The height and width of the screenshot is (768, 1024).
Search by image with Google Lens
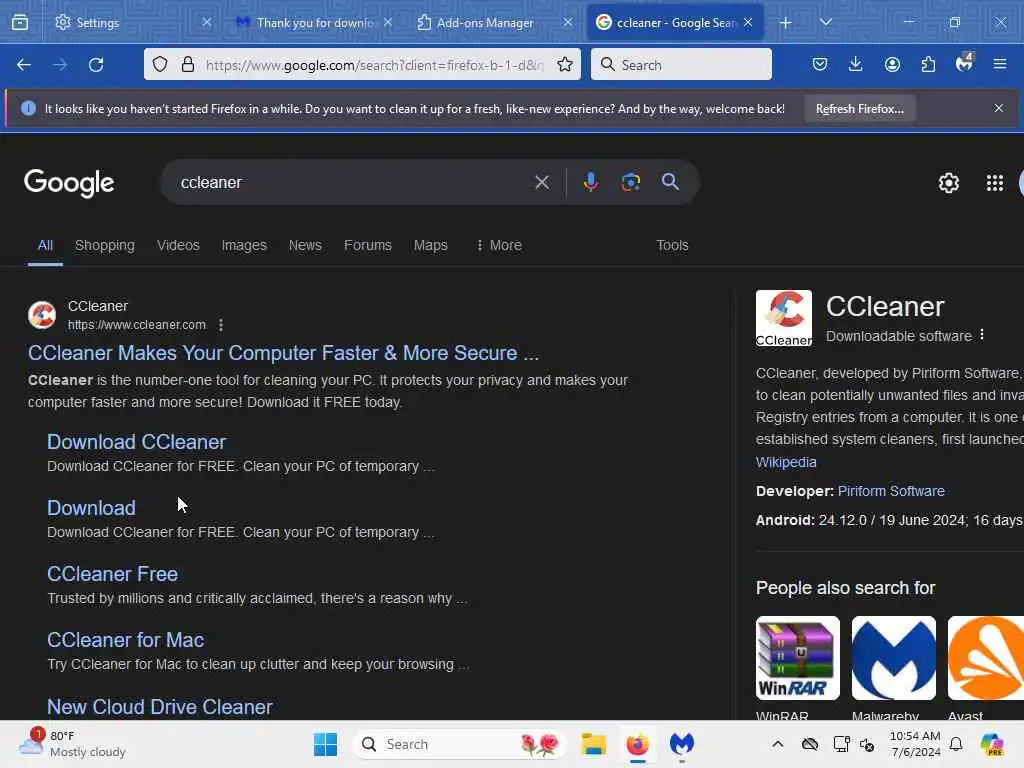click(x=630, y=182)
